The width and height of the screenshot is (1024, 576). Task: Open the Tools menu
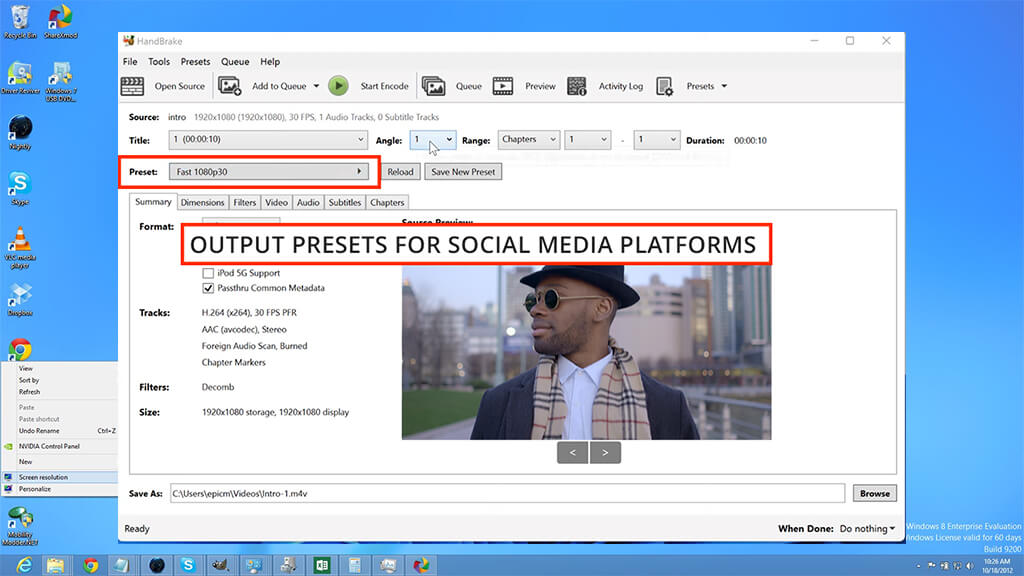[159, 62]
